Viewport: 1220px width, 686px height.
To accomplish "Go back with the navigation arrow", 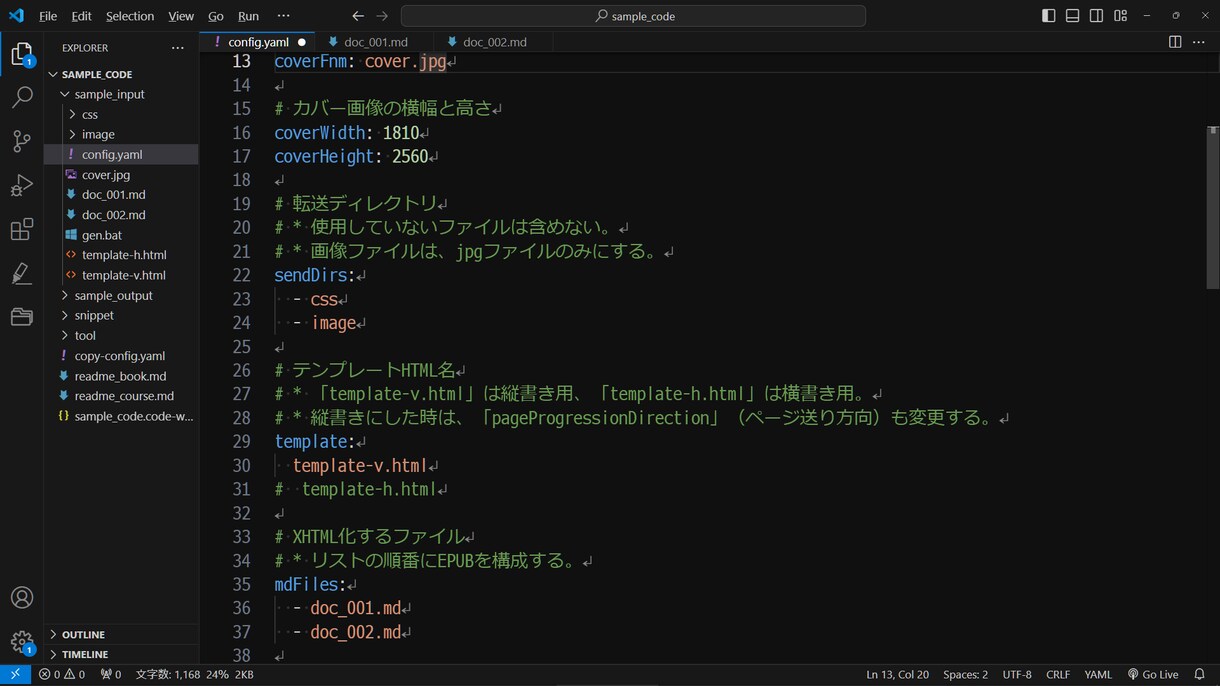I will [358, 16].
